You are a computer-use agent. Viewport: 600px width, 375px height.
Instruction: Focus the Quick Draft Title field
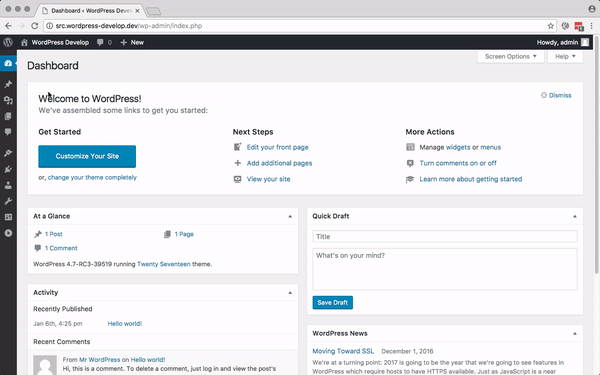[445, 236]
